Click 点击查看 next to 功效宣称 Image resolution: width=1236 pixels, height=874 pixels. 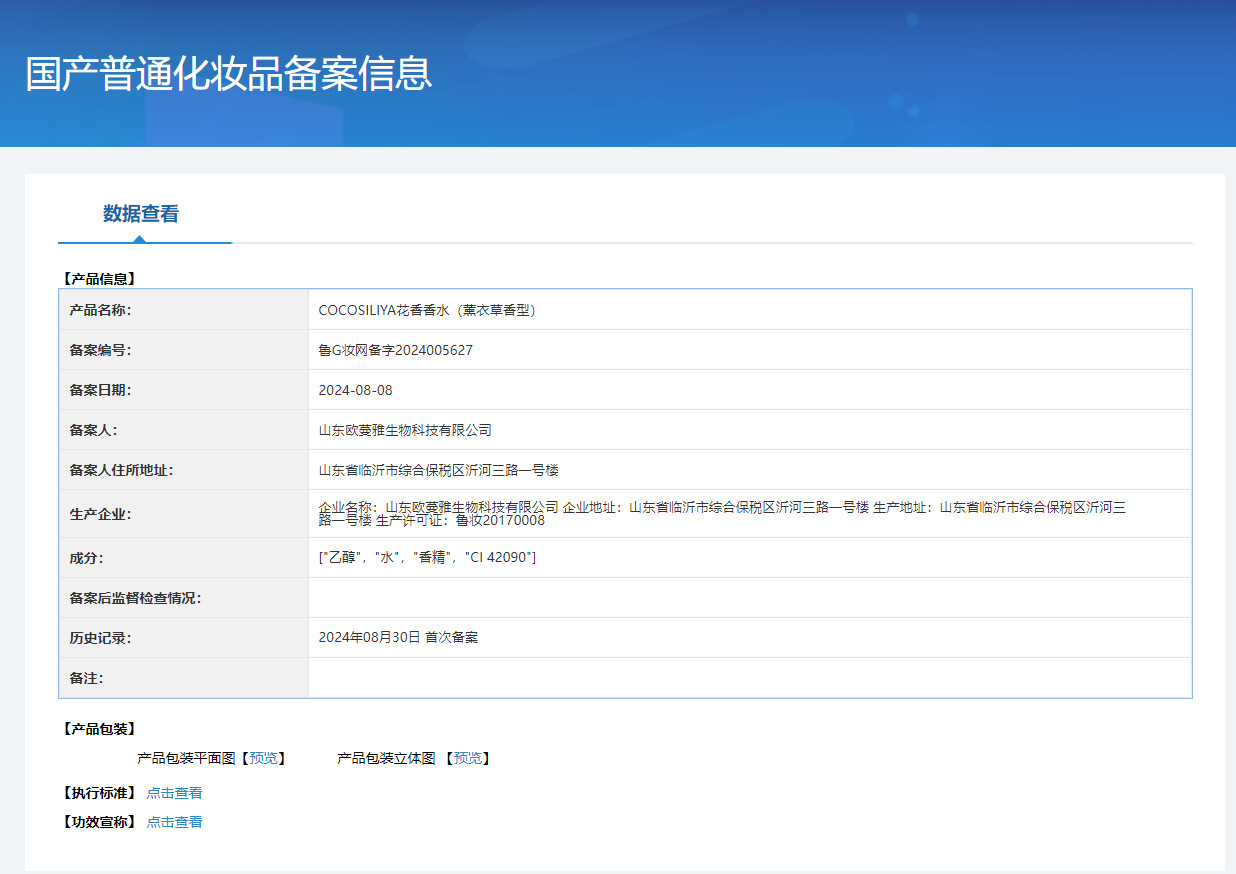pyautogui.click(x=174, y=822)
